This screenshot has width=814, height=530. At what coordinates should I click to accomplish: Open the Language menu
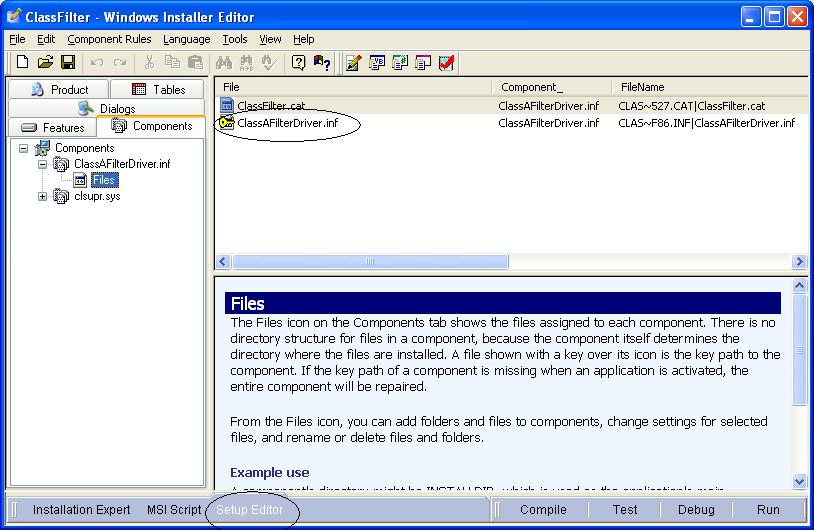tap(186, 39)
